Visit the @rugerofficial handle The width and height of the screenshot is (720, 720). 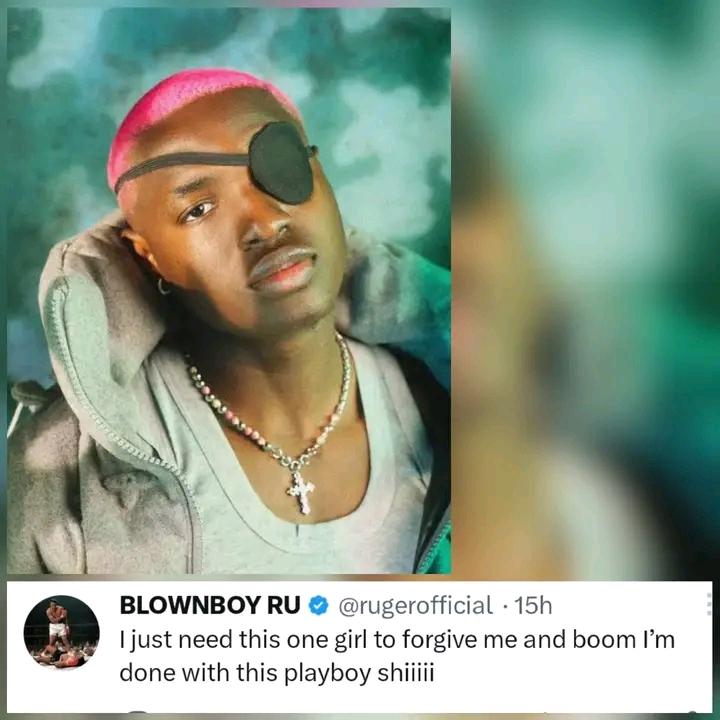(x=415, y=606)
